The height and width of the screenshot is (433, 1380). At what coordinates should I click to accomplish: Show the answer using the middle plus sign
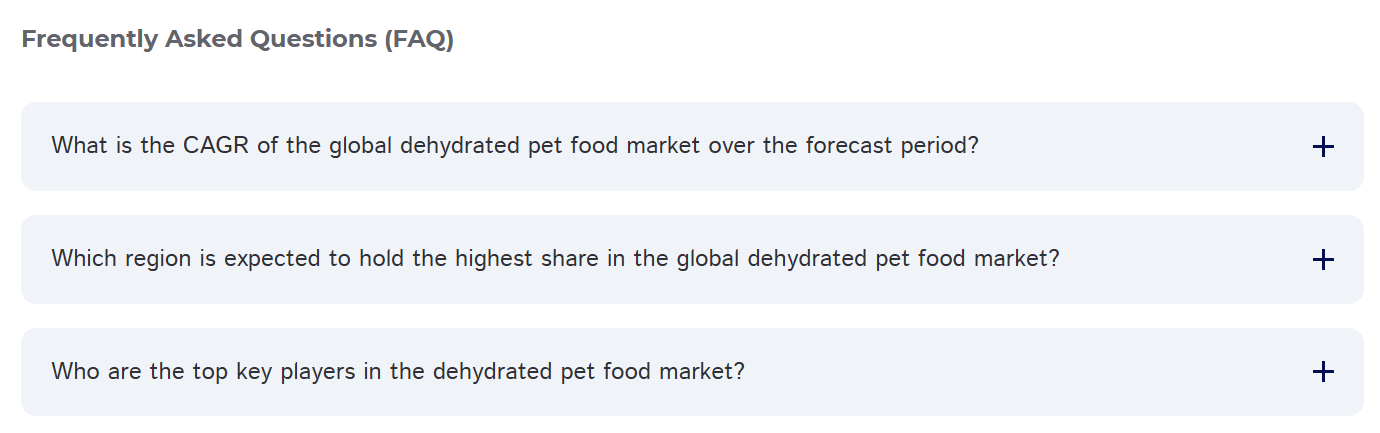tap(1322, 260)
